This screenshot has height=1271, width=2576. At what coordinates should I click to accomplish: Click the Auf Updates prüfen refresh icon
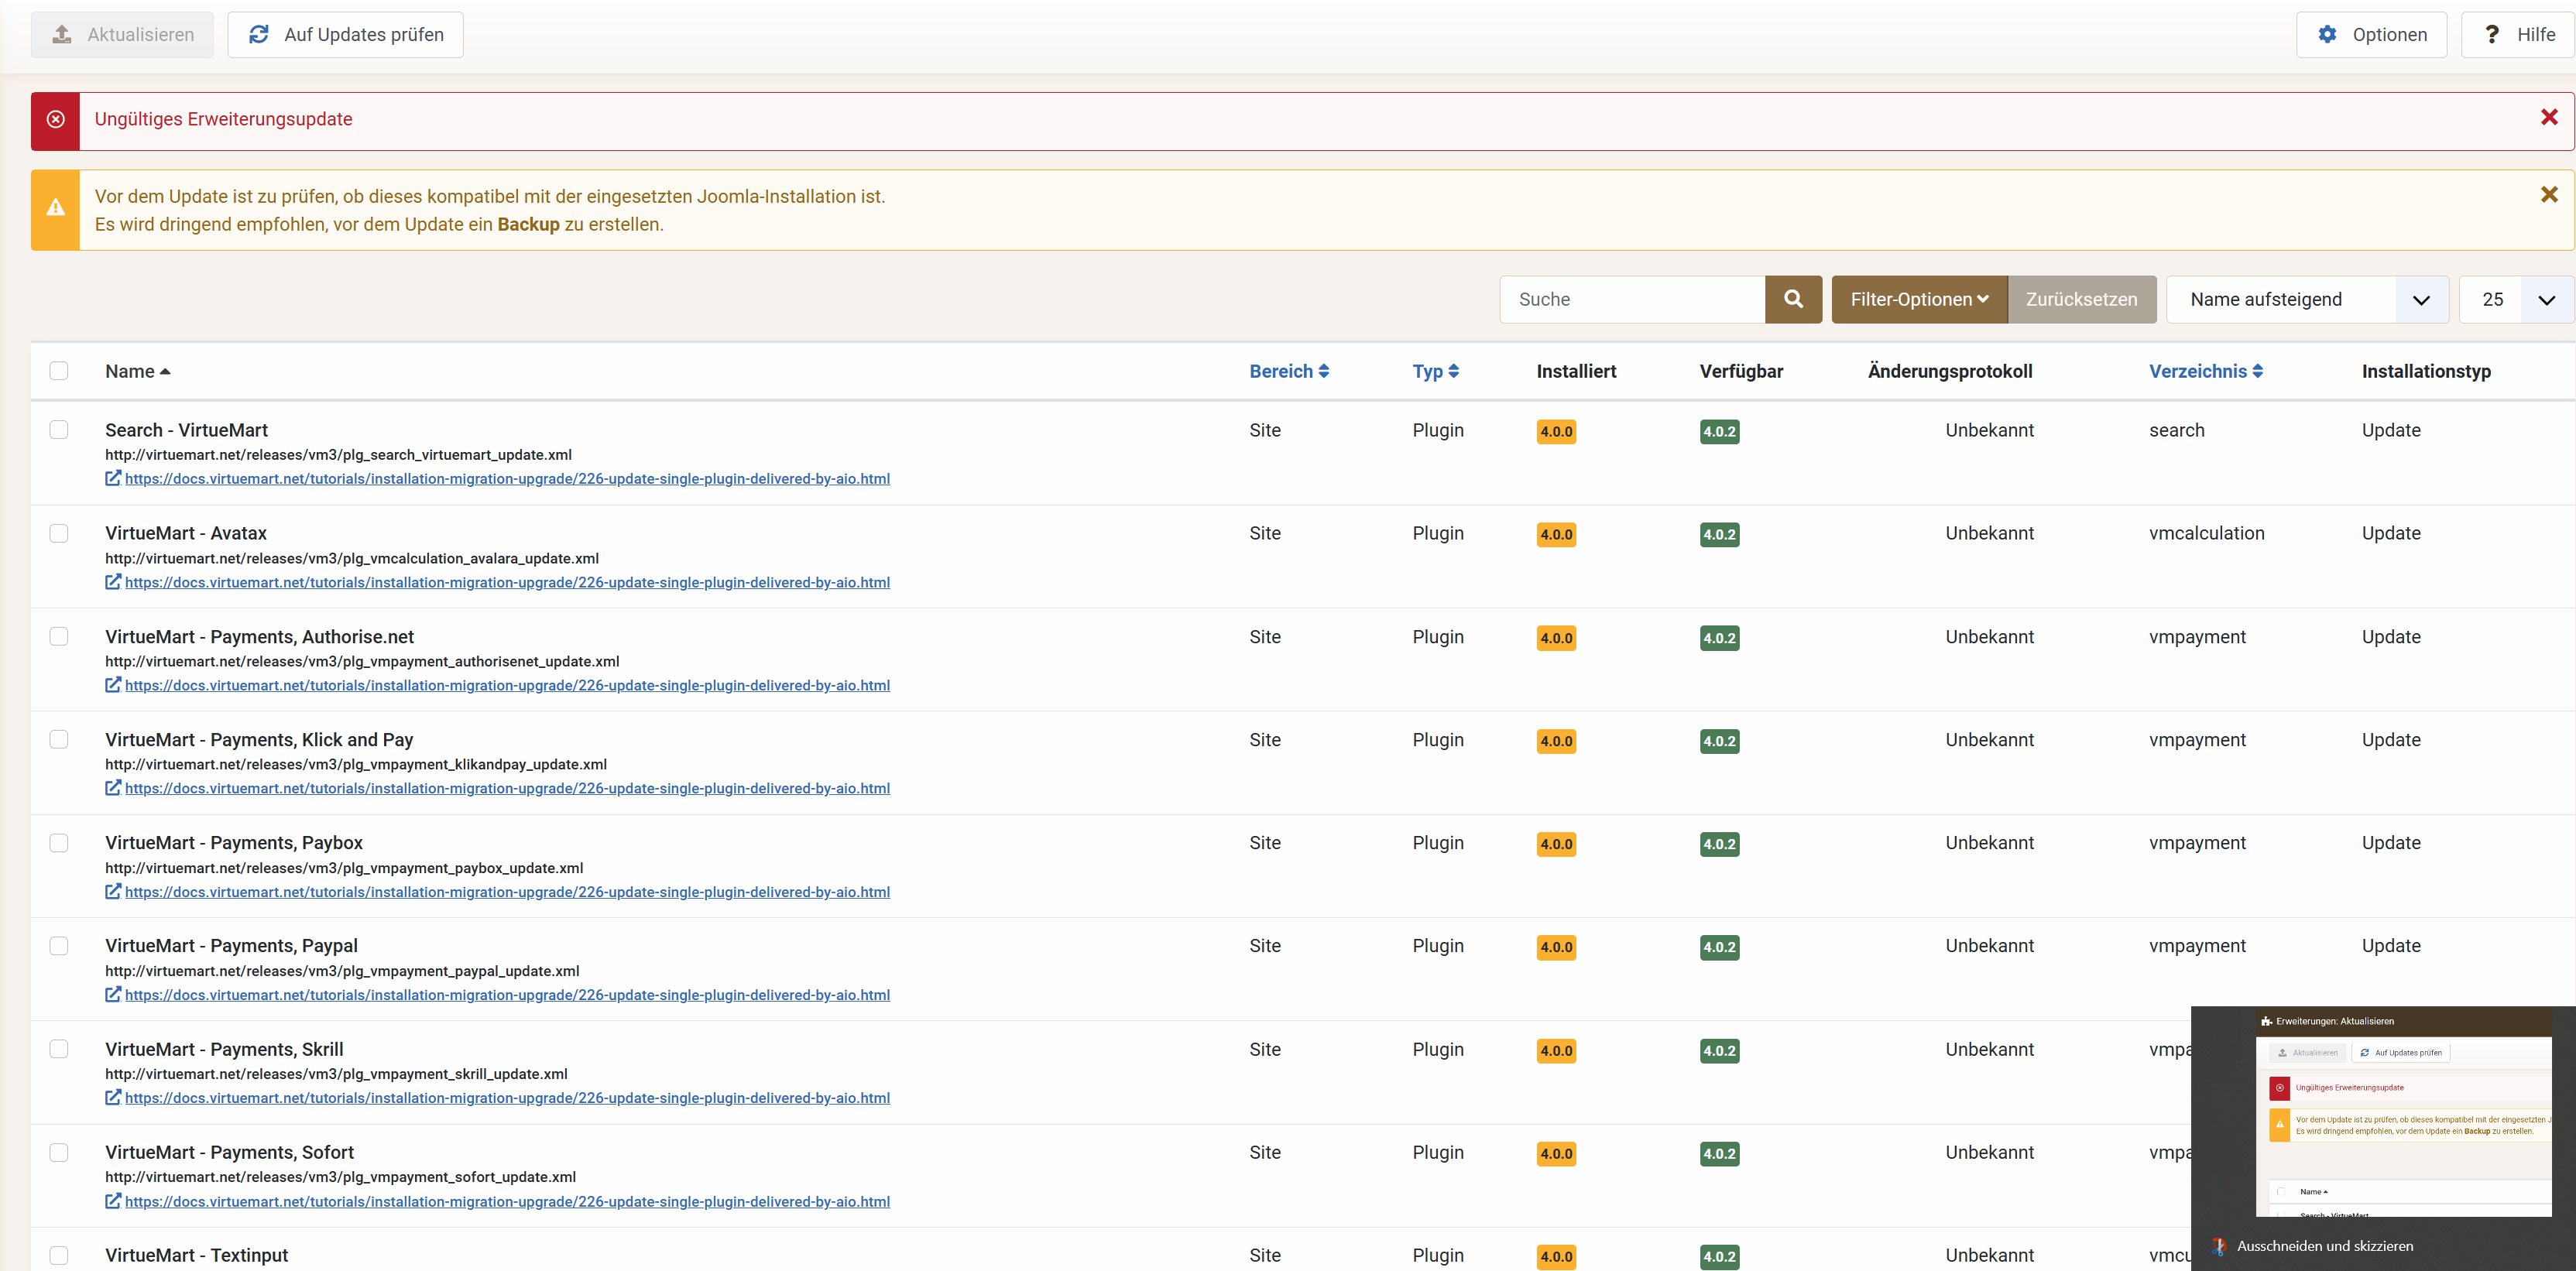click(259, 35)
